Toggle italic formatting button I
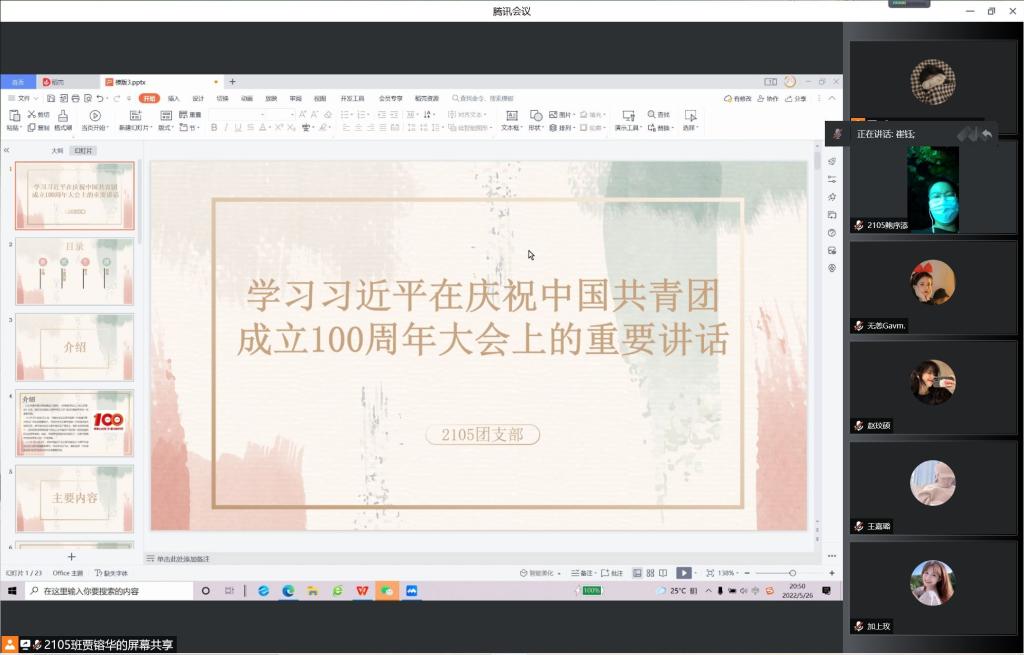The width and height of the screenshot is (1024, 655). pyautogui.click(x=226, y=128)
